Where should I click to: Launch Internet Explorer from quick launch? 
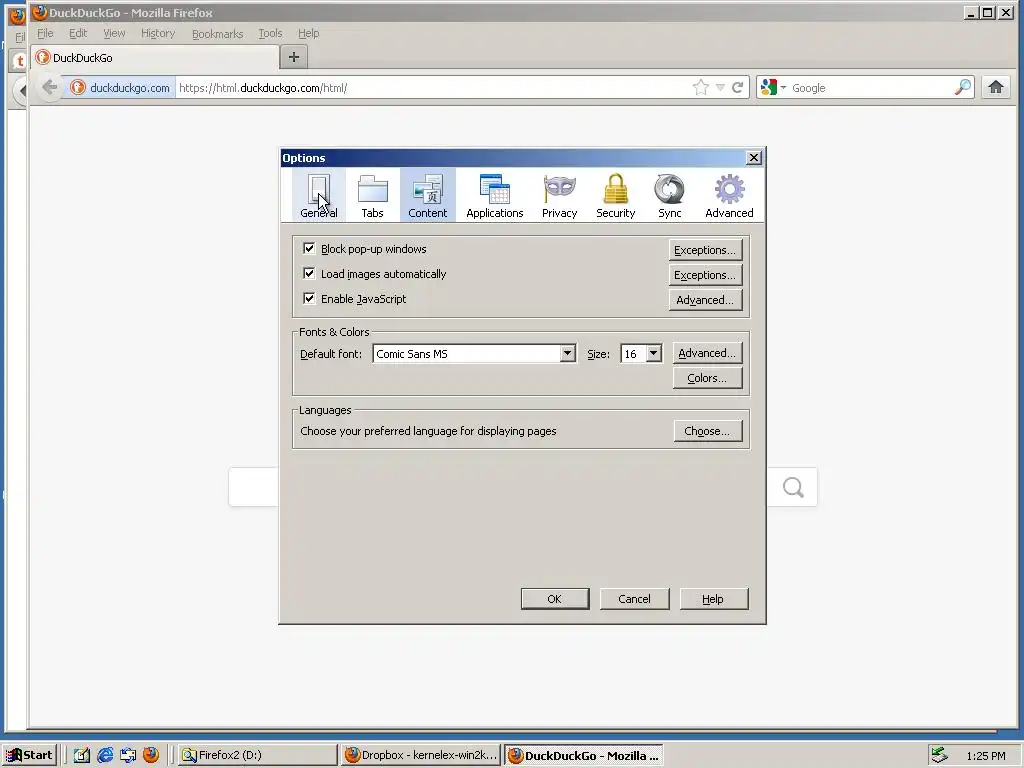point(104,755)
